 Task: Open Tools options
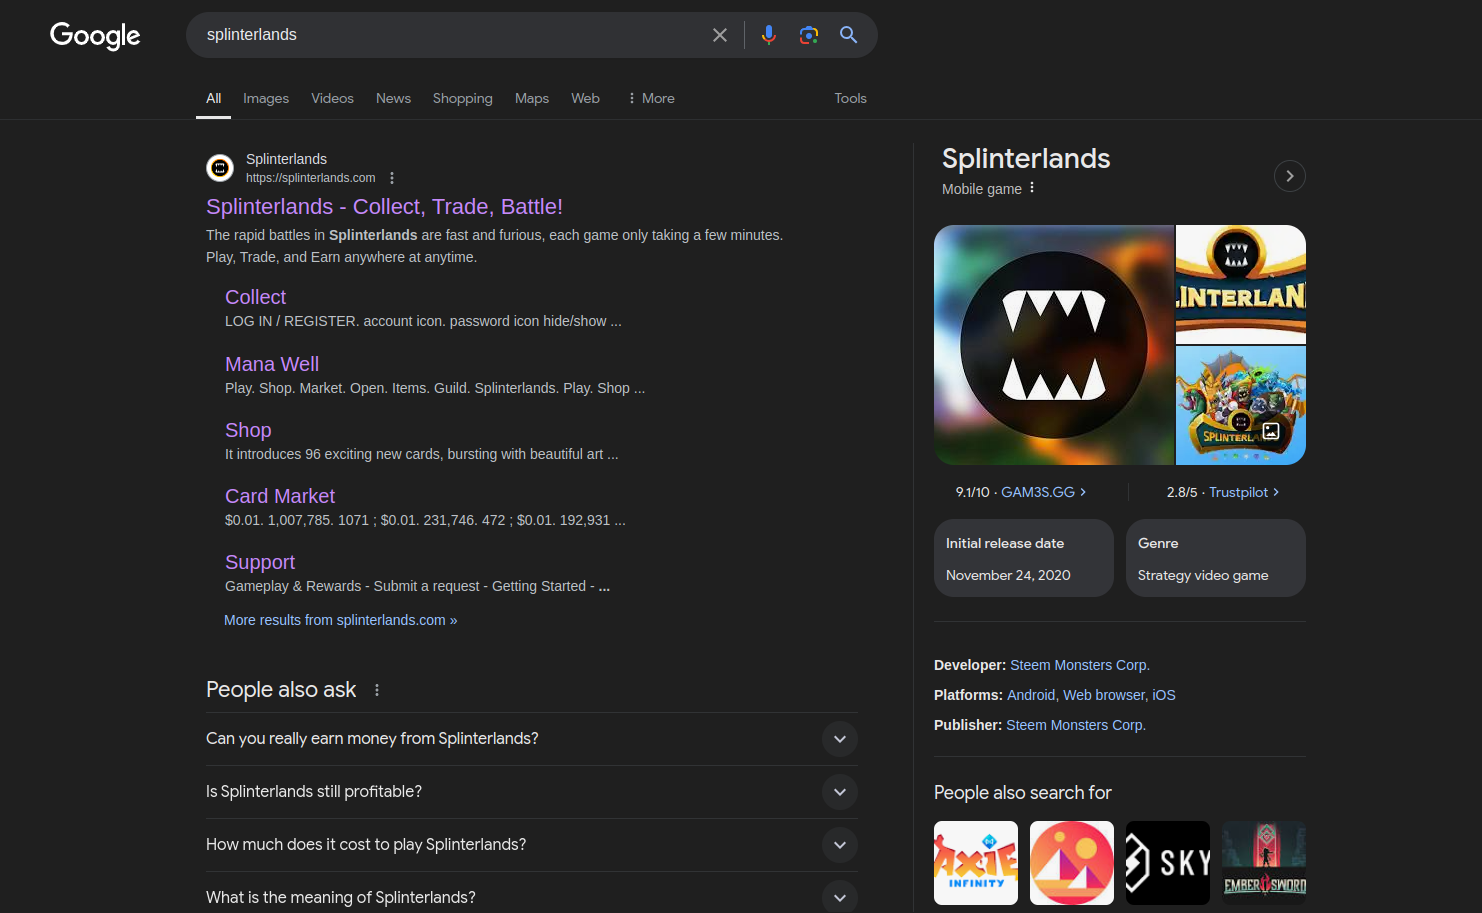coord(850,98)
